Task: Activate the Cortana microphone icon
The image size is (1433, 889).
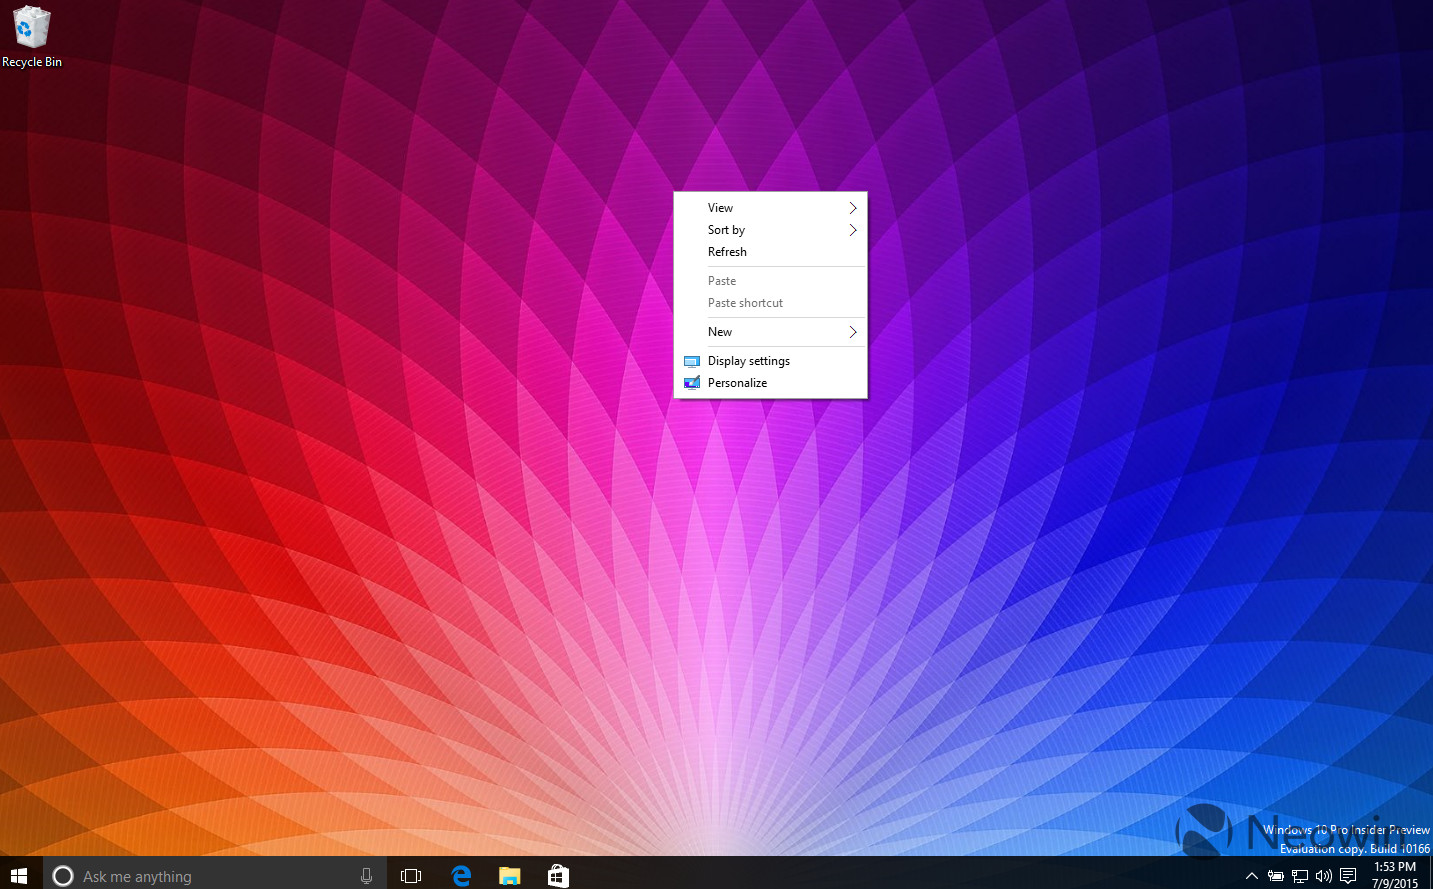Action: 367,876
